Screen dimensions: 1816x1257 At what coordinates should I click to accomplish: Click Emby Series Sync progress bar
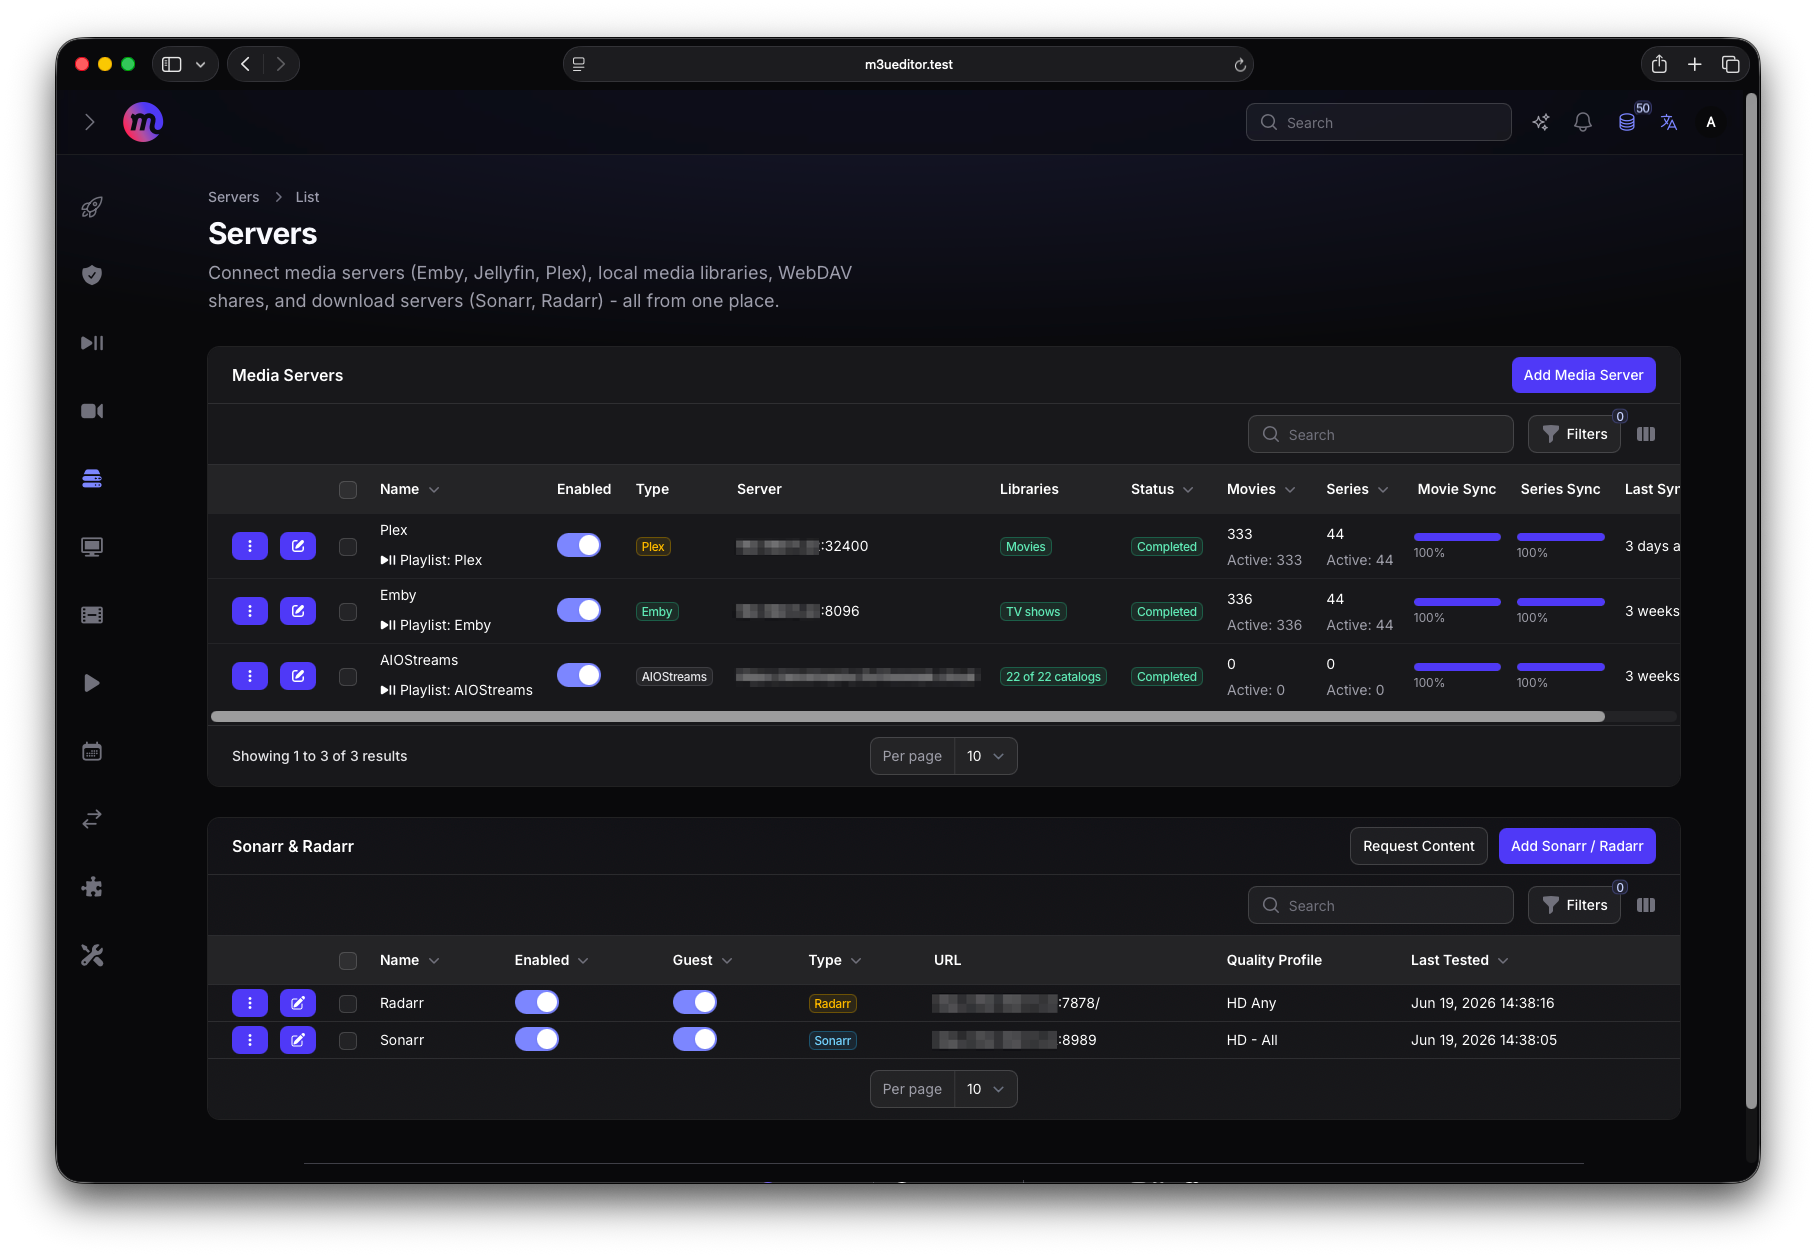(1560, 602)
